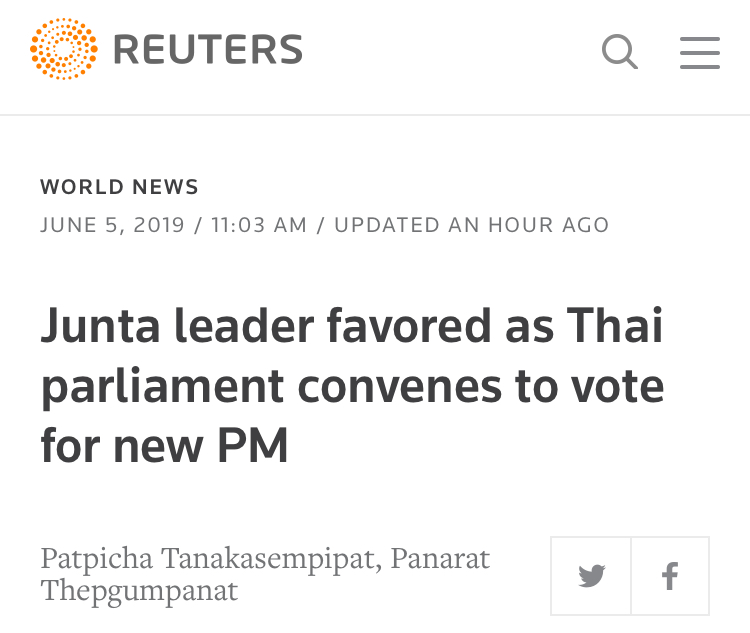Open the WORLD NEWS section link
This screenshot has height=633, width=750.
click(x=119, y=187)
